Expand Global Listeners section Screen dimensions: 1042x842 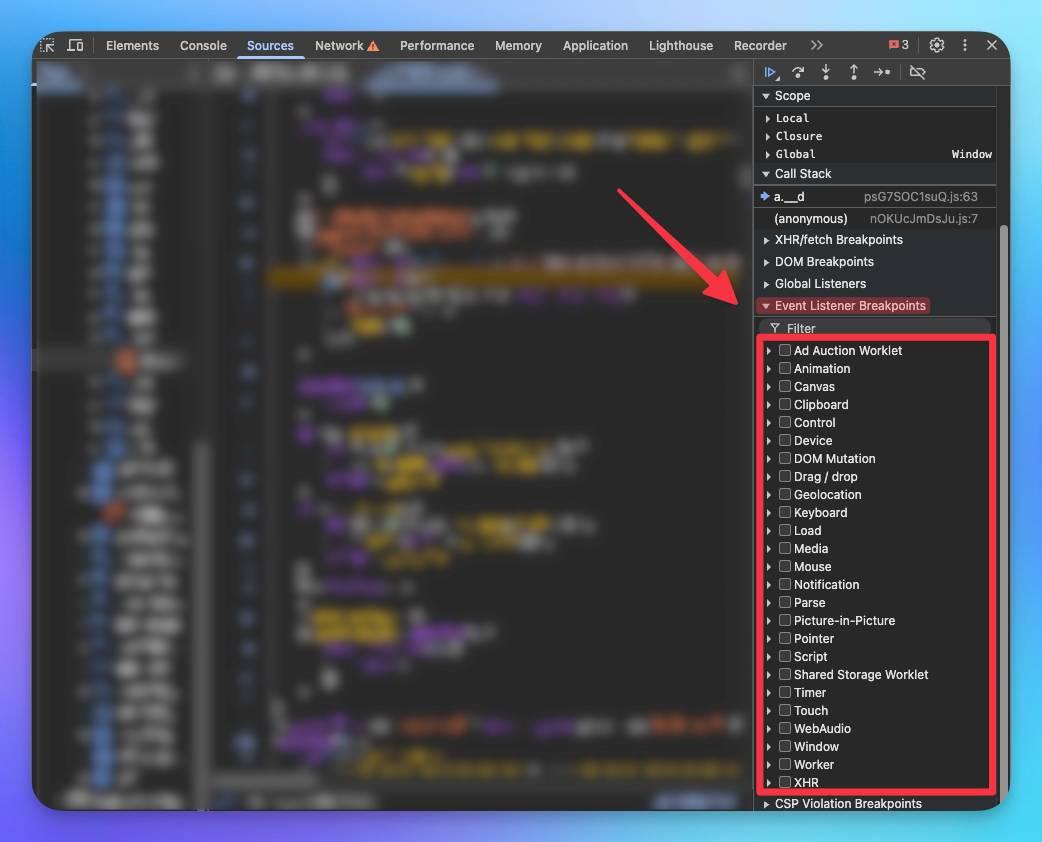[766, 284]
